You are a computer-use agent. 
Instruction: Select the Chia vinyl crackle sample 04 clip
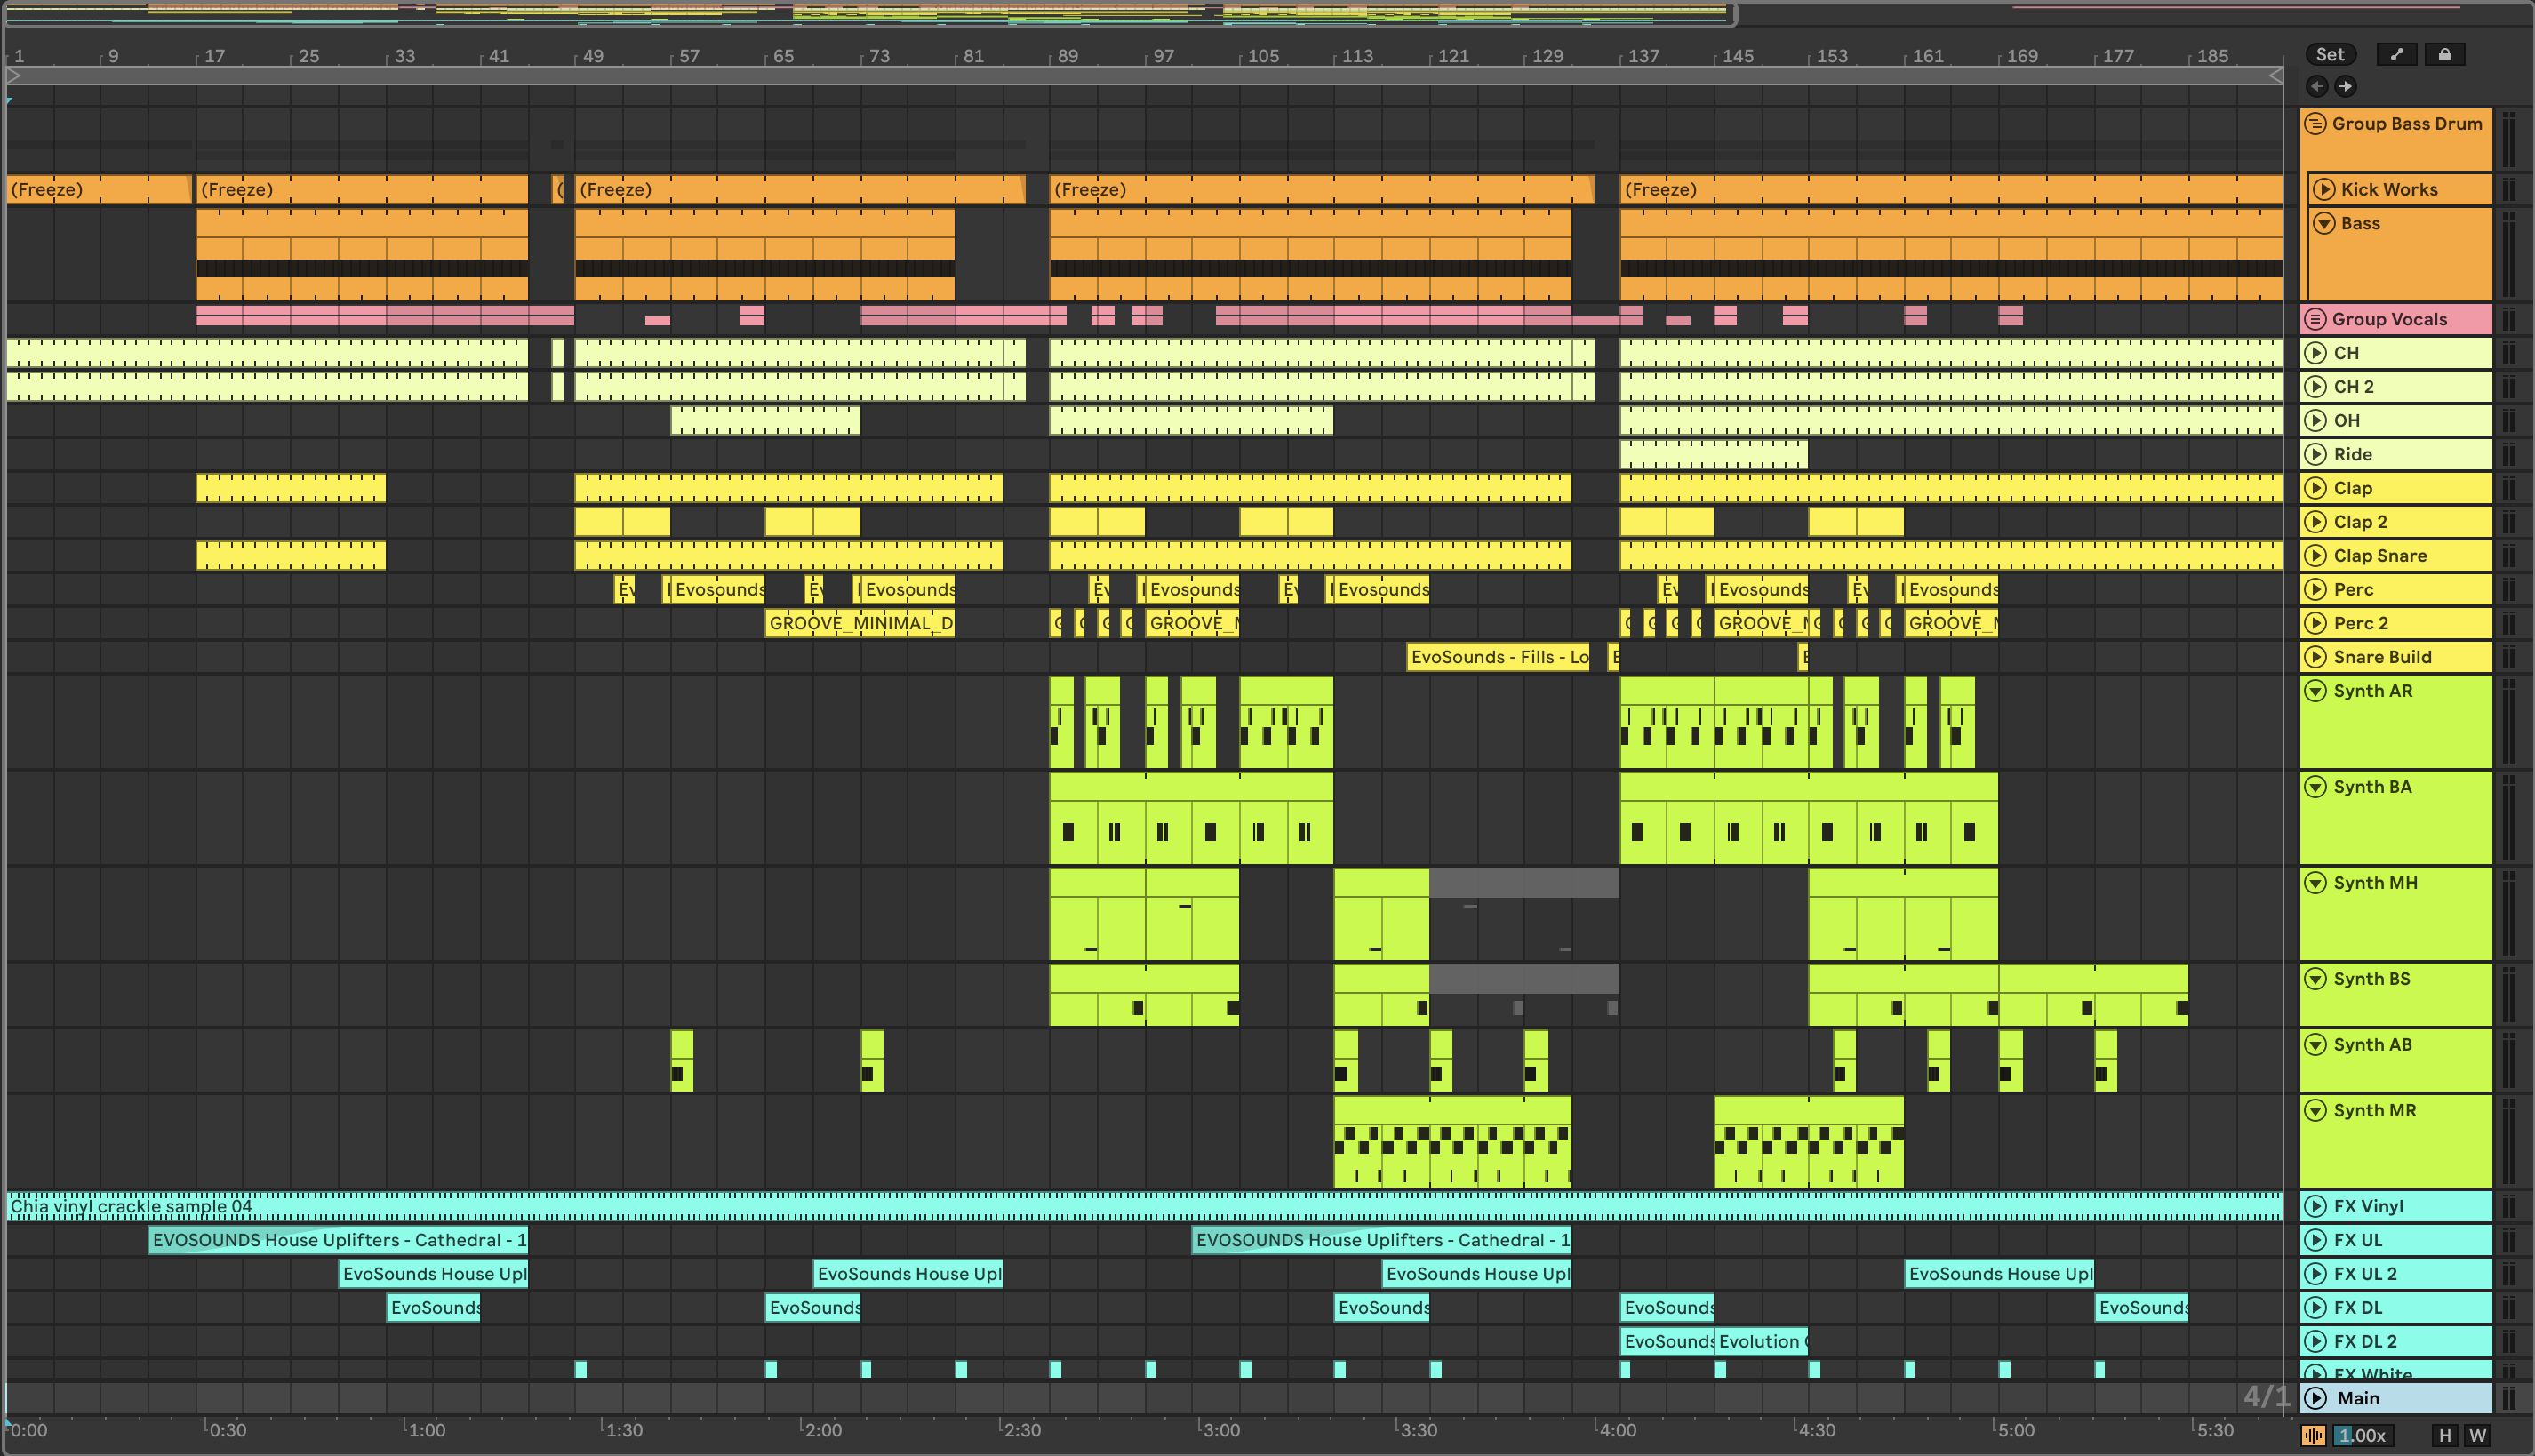(x=1144, y=1206)
